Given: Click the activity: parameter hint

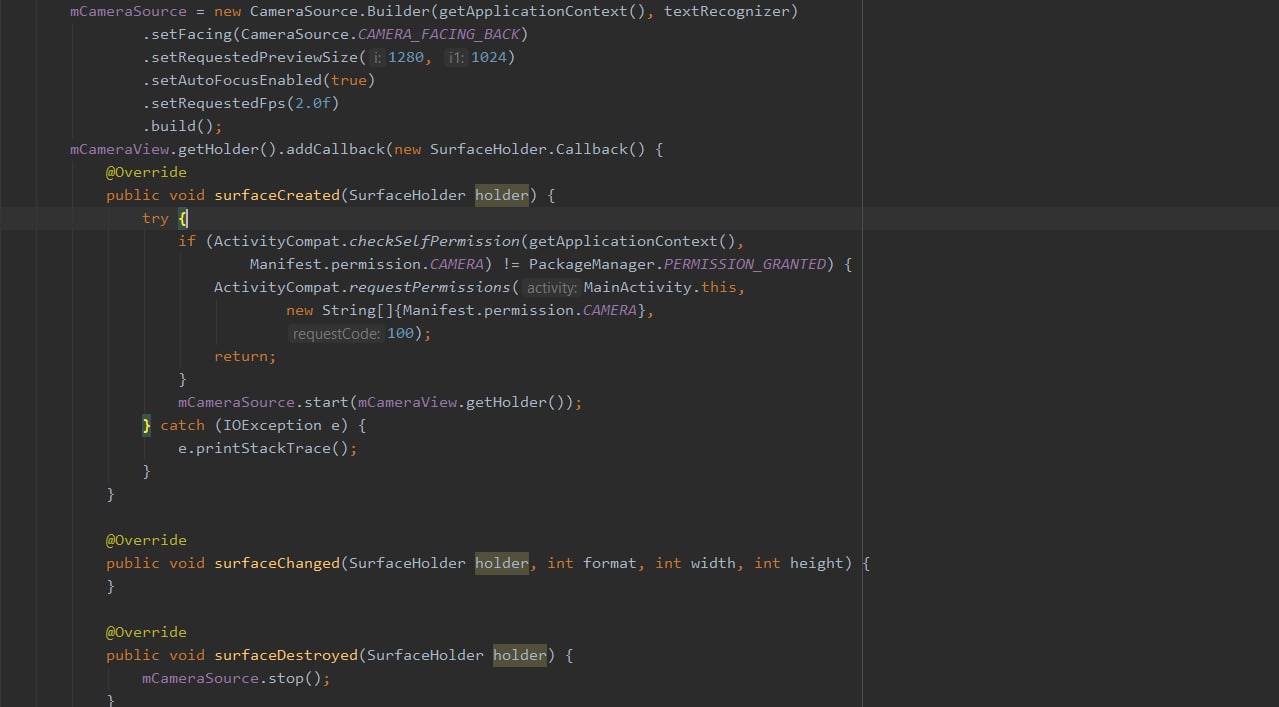Looking at the screenshot, I should [552, 288].
